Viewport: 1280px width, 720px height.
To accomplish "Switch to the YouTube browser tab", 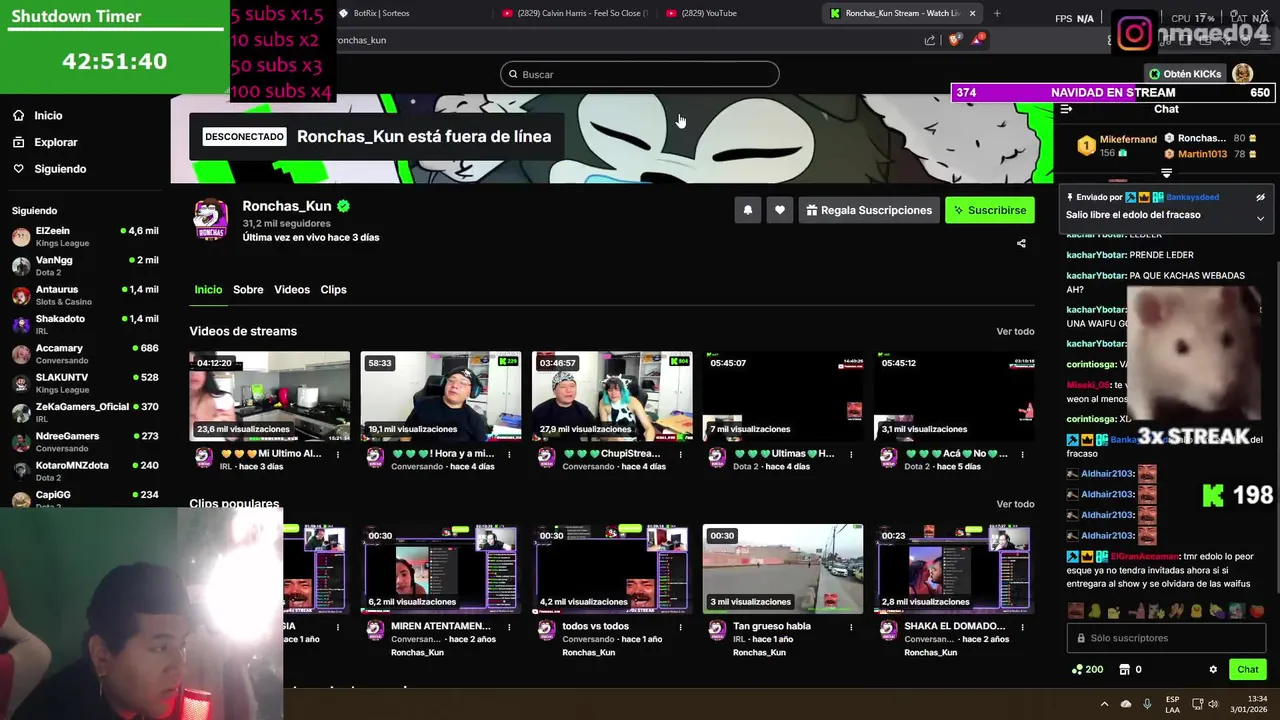I will pyautogui.click(x=738, y=13).
